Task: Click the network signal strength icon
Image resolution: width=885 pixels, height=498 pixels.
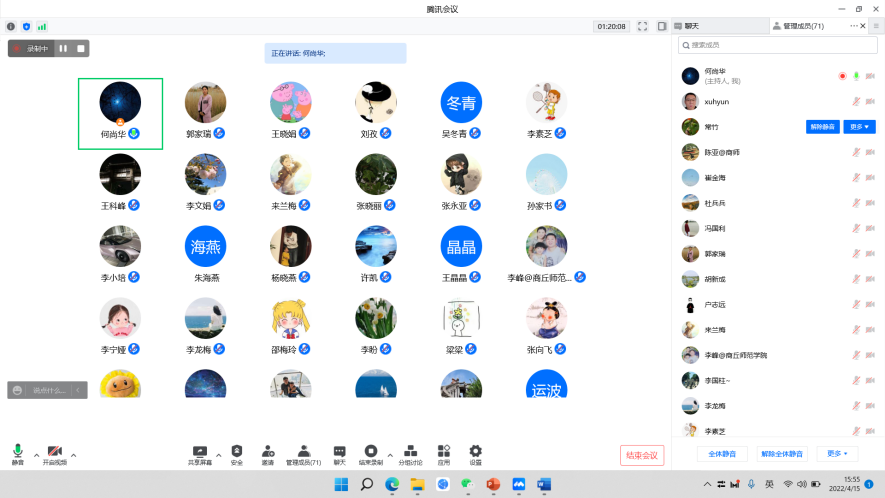Action: point(42,26)
